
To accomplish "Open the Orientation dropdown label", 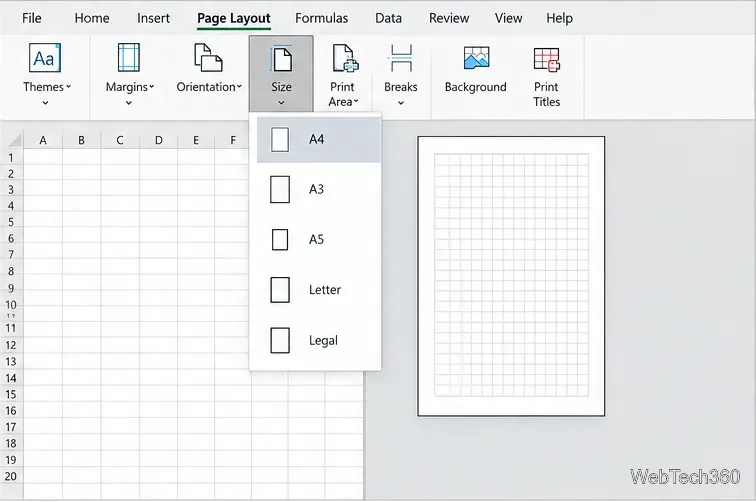I will (x=209, y=87).
